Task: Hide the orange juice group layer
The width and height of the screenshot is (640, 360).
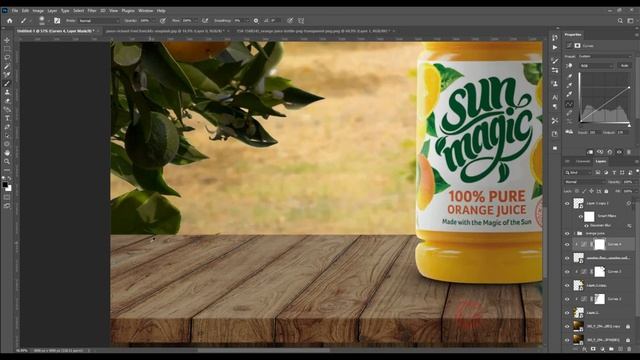Action: pyautogui.click(x=567, y=233)
